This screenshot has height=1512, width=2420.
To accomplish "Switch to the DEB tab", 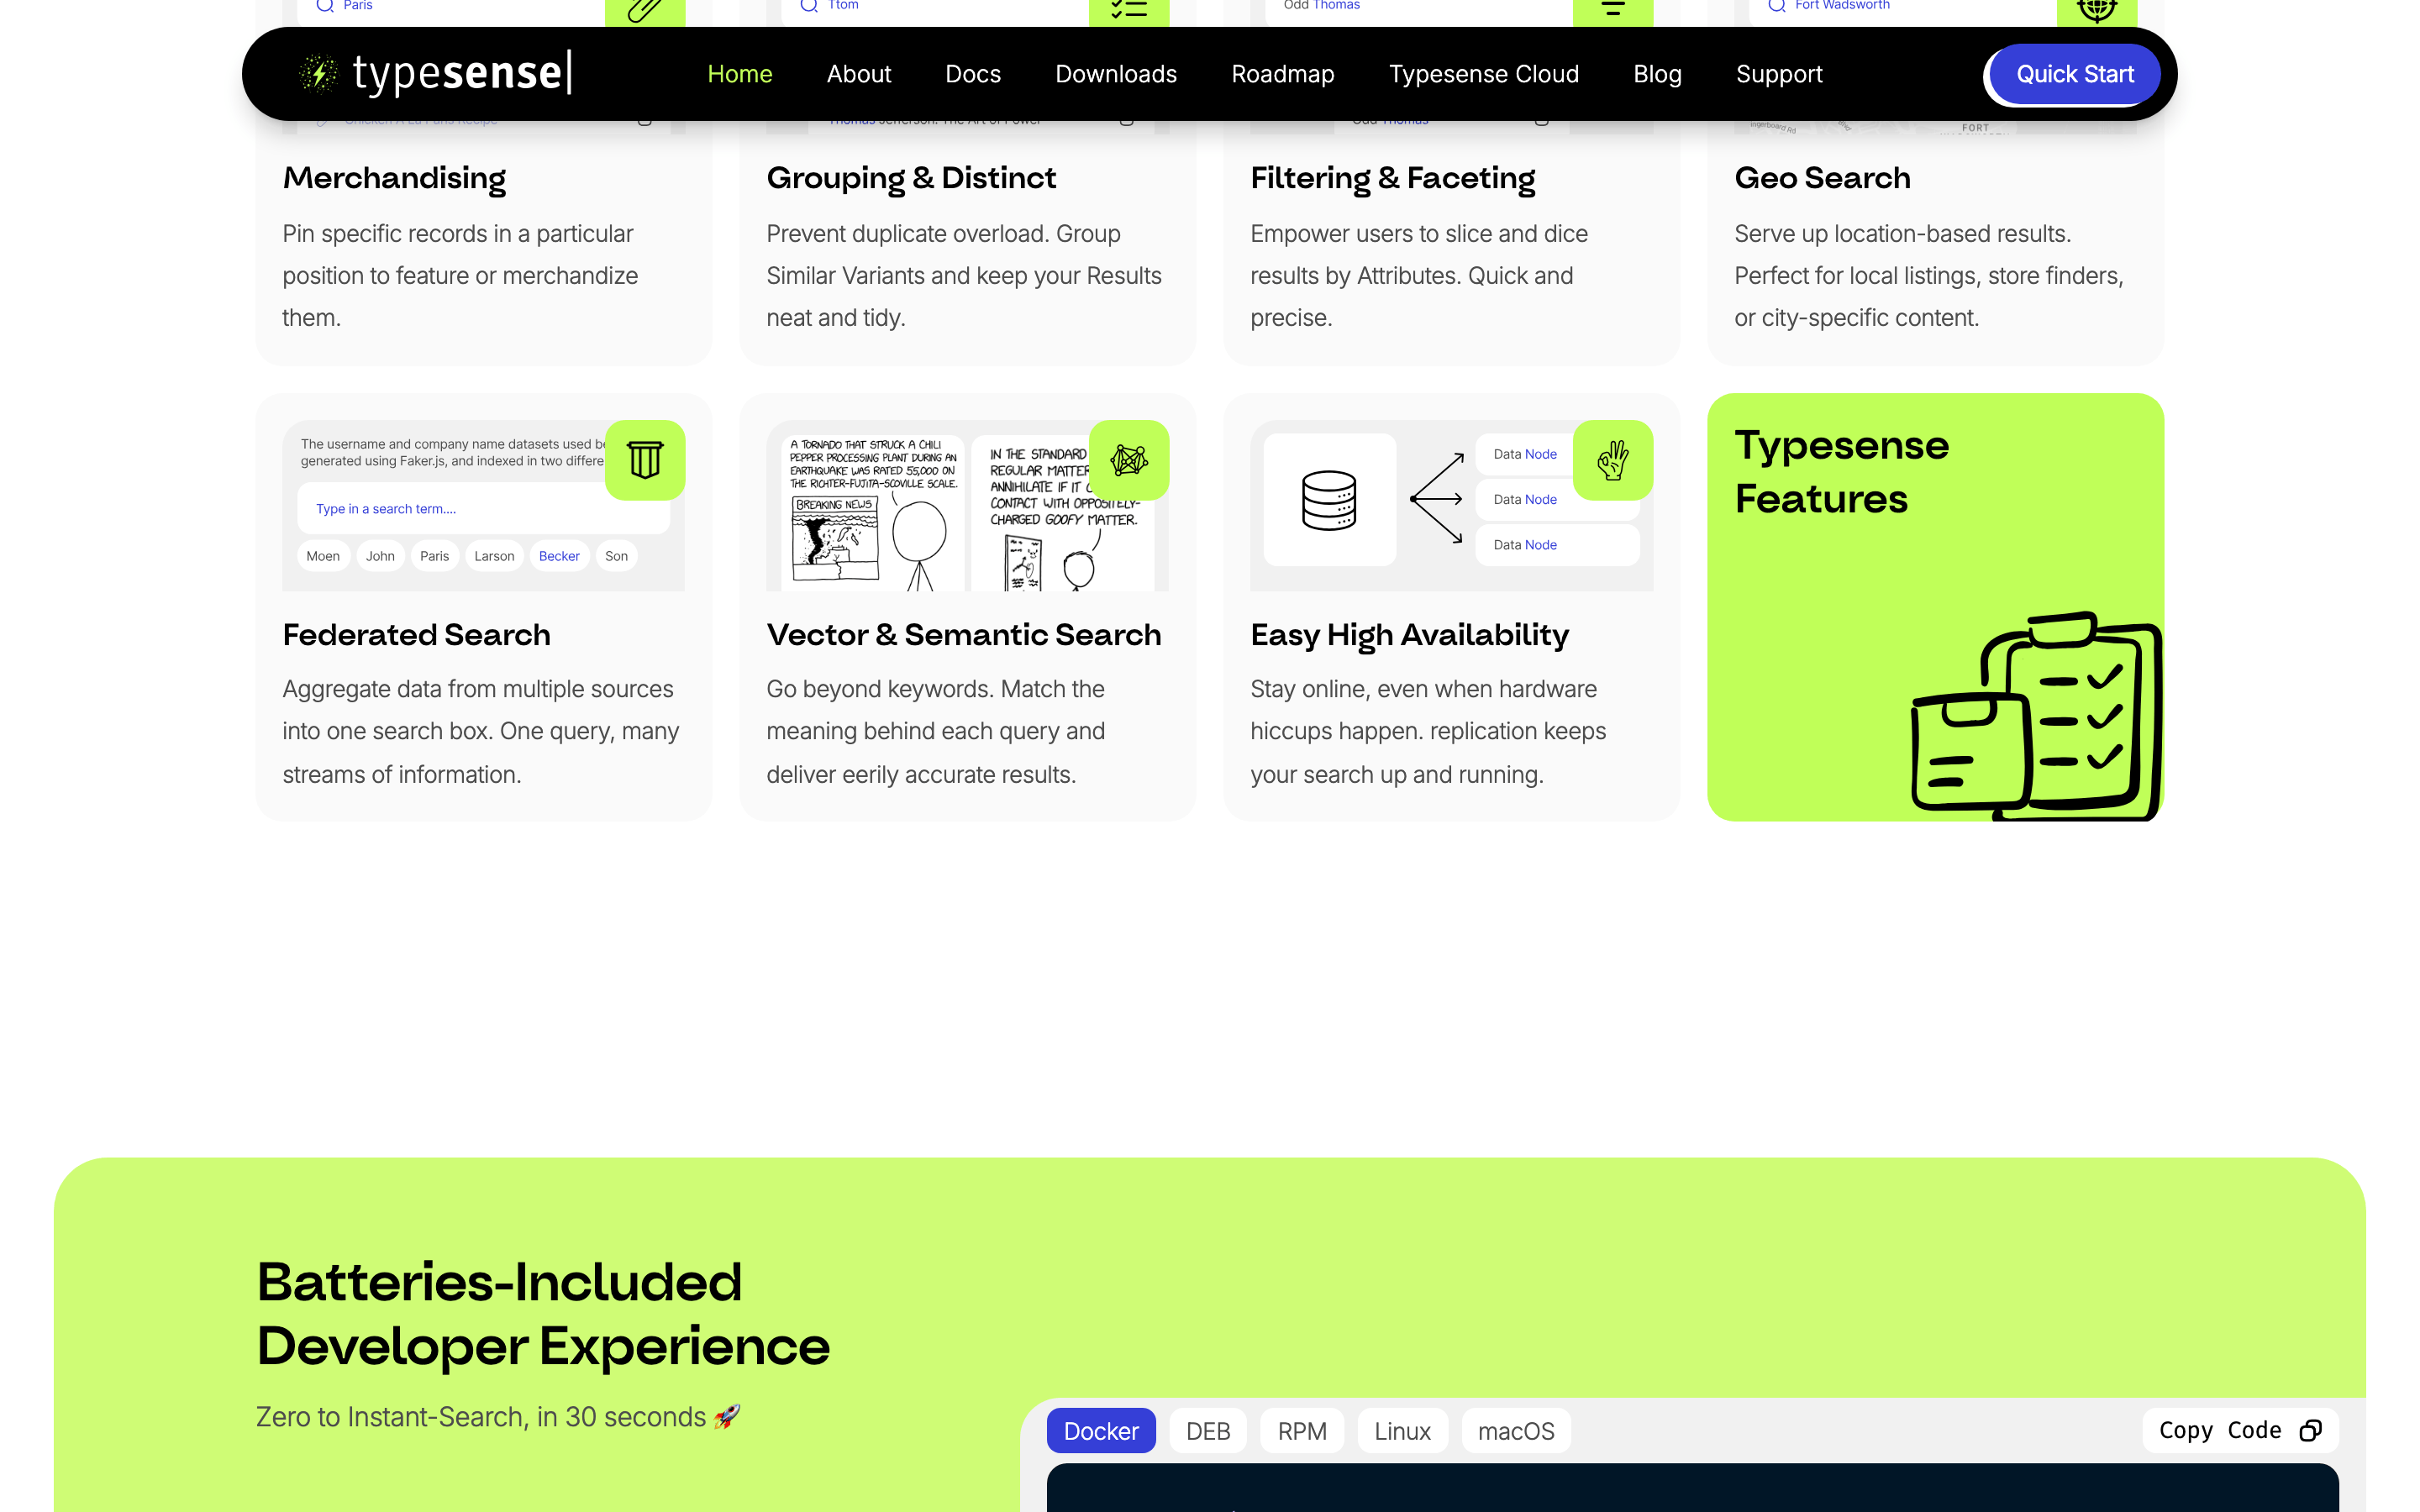I will pyautogui.click(x=1208, y=1431).
